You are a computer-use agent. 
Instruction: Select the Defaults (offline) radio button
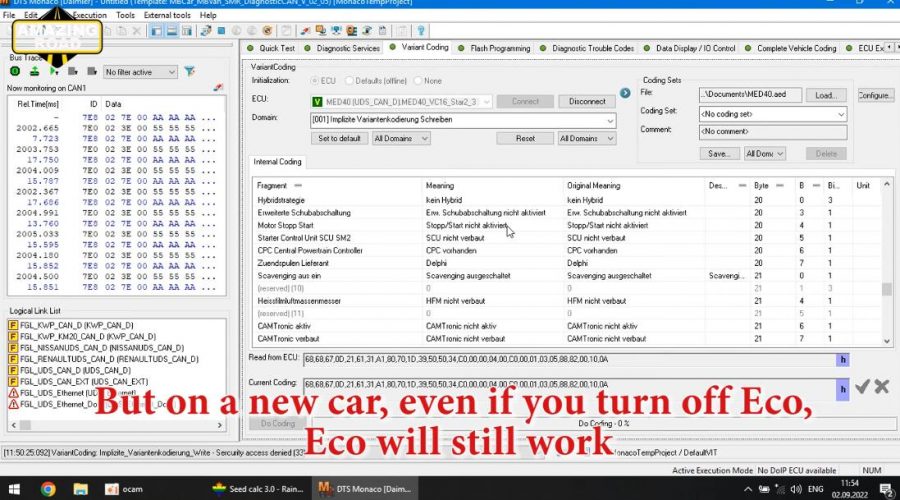(x=350, y=80)
